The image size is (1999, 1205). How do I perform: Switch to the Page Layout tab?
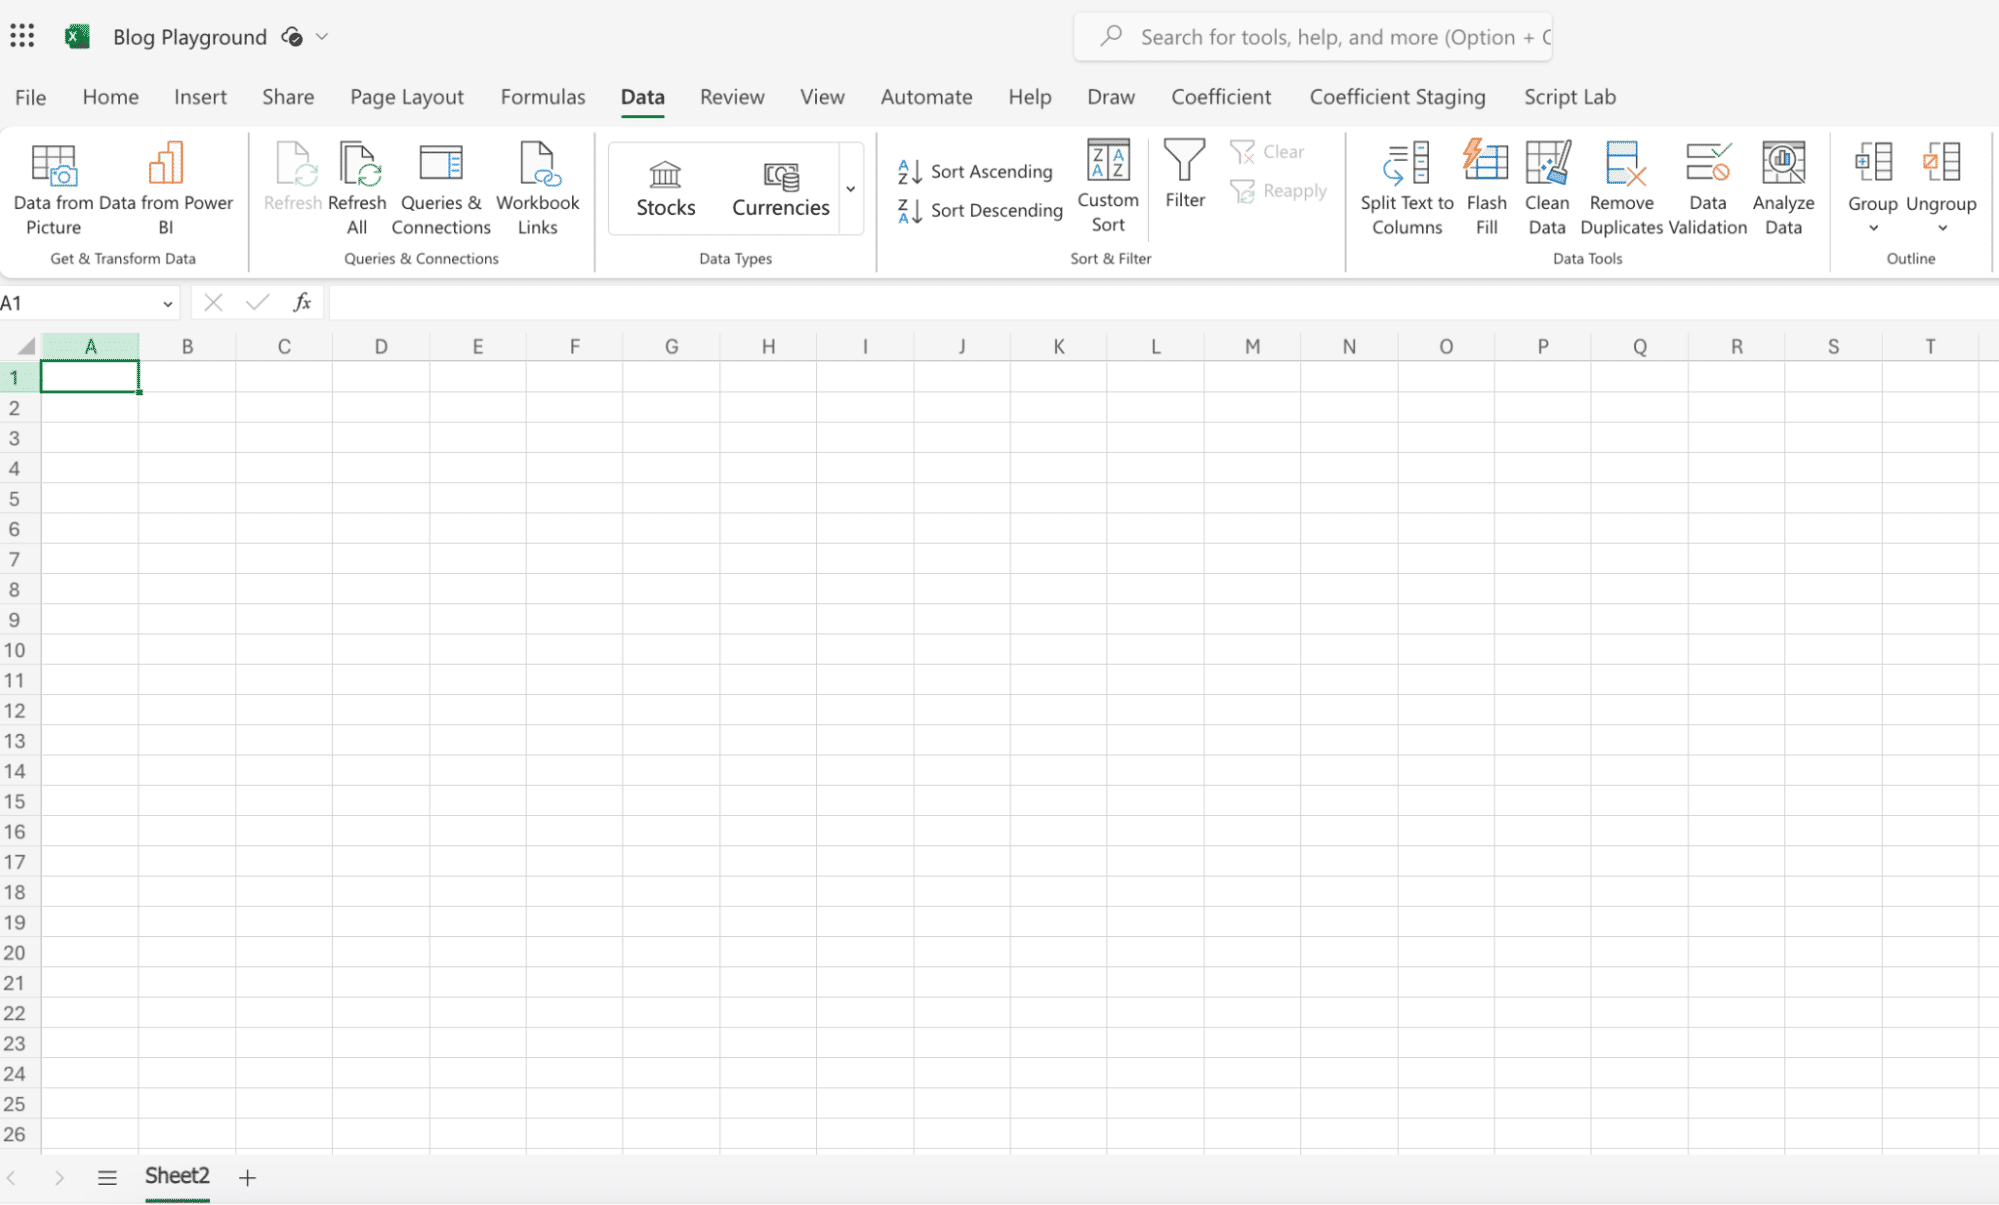click(407, 97)
